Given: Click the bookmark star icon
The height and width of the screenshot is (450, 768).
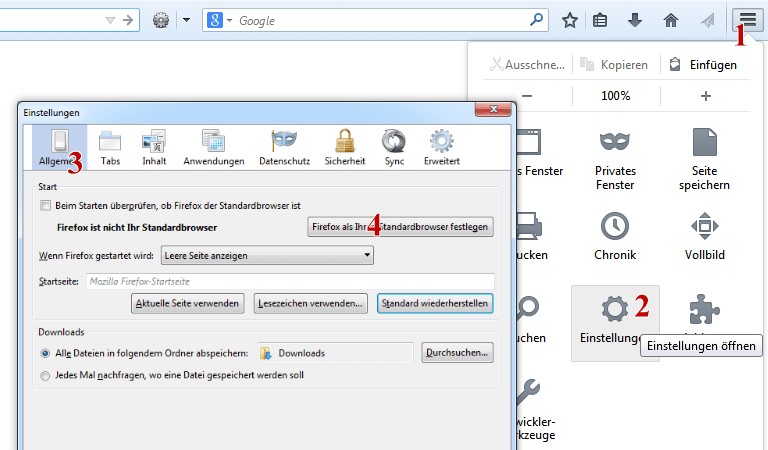Looking at the screenshot, I should pos(570,21).
